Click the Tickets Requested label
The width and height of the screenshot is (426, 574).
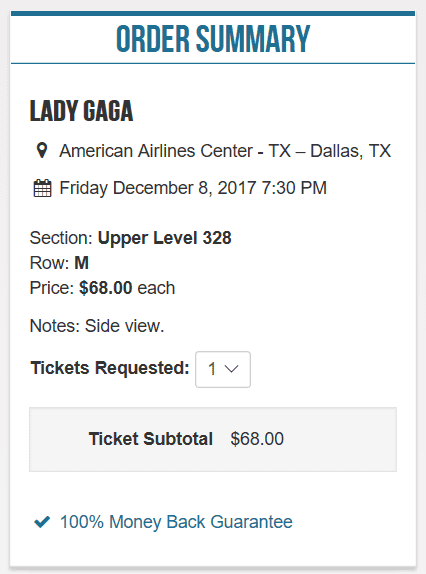(x=110, y=368)
